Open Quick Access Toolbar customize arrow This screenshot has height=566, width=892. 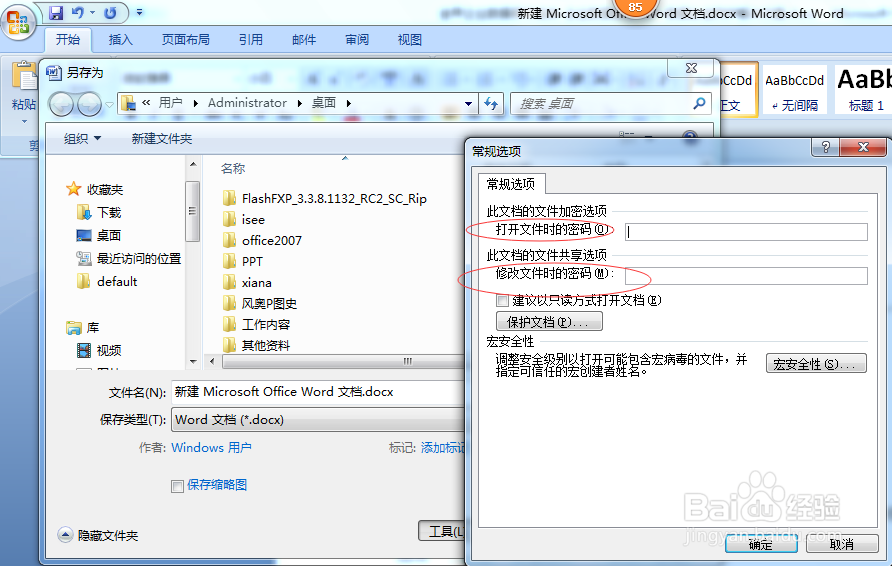coord(139,12)
